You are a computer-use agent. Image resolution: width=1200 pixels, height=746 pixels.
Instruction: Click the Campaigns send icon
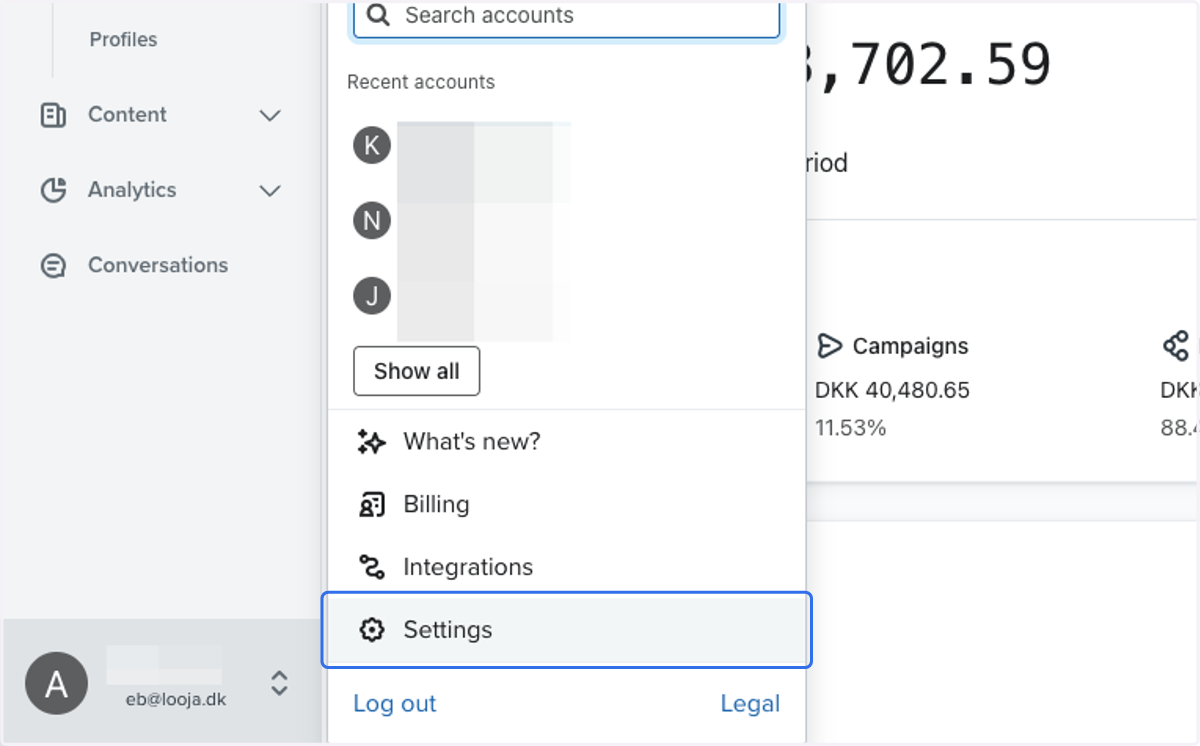829,346
